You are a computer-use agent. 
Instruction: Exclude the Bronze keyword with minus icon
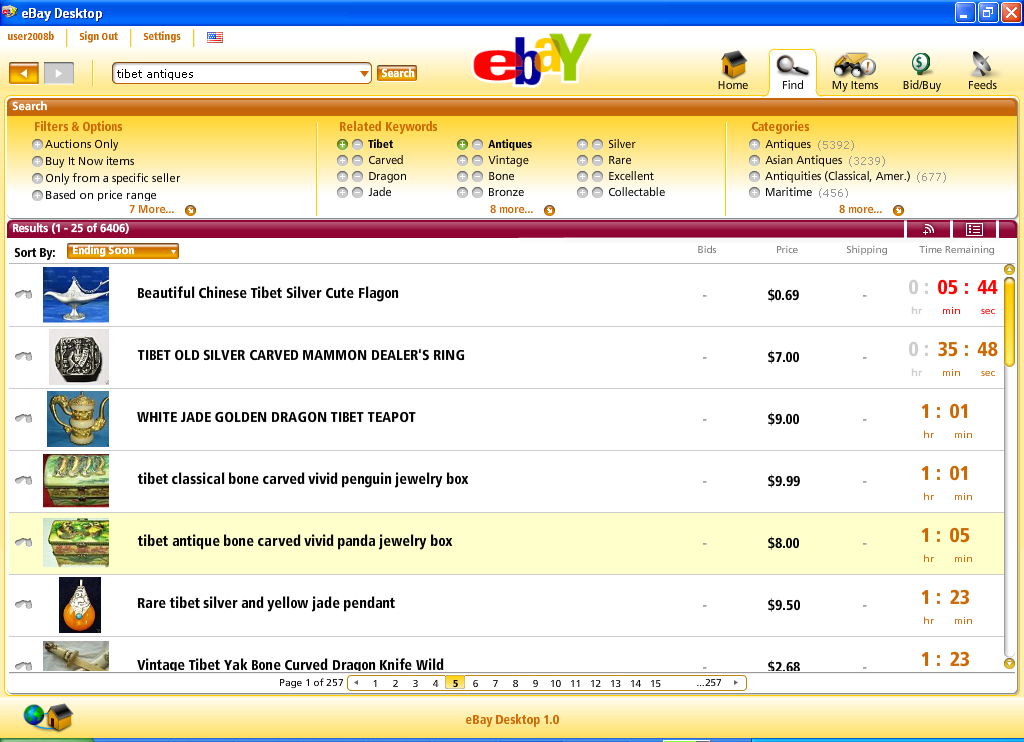tap(477, 192)
